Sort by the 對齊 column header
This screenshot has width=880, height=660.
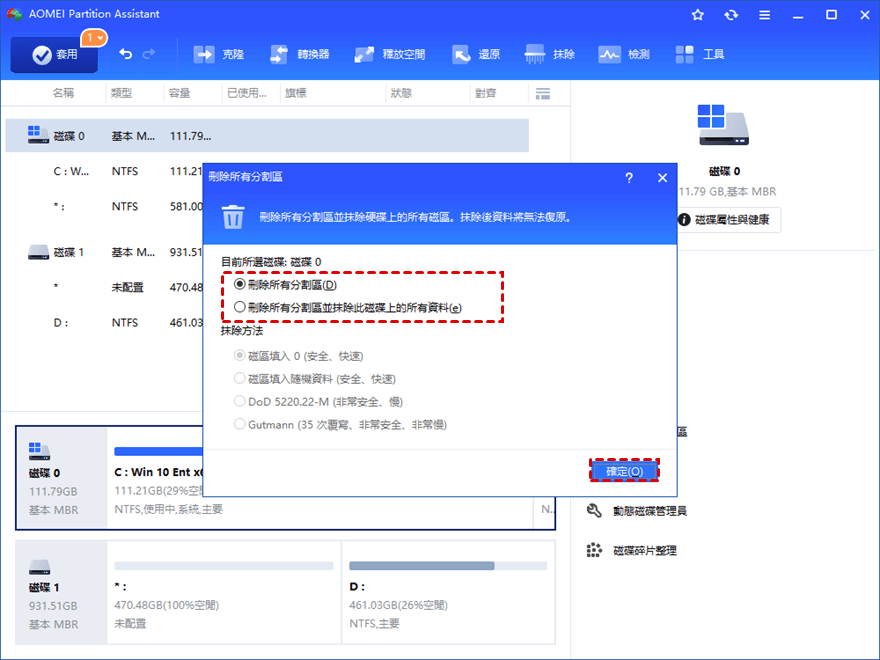[x=485, y=93]
